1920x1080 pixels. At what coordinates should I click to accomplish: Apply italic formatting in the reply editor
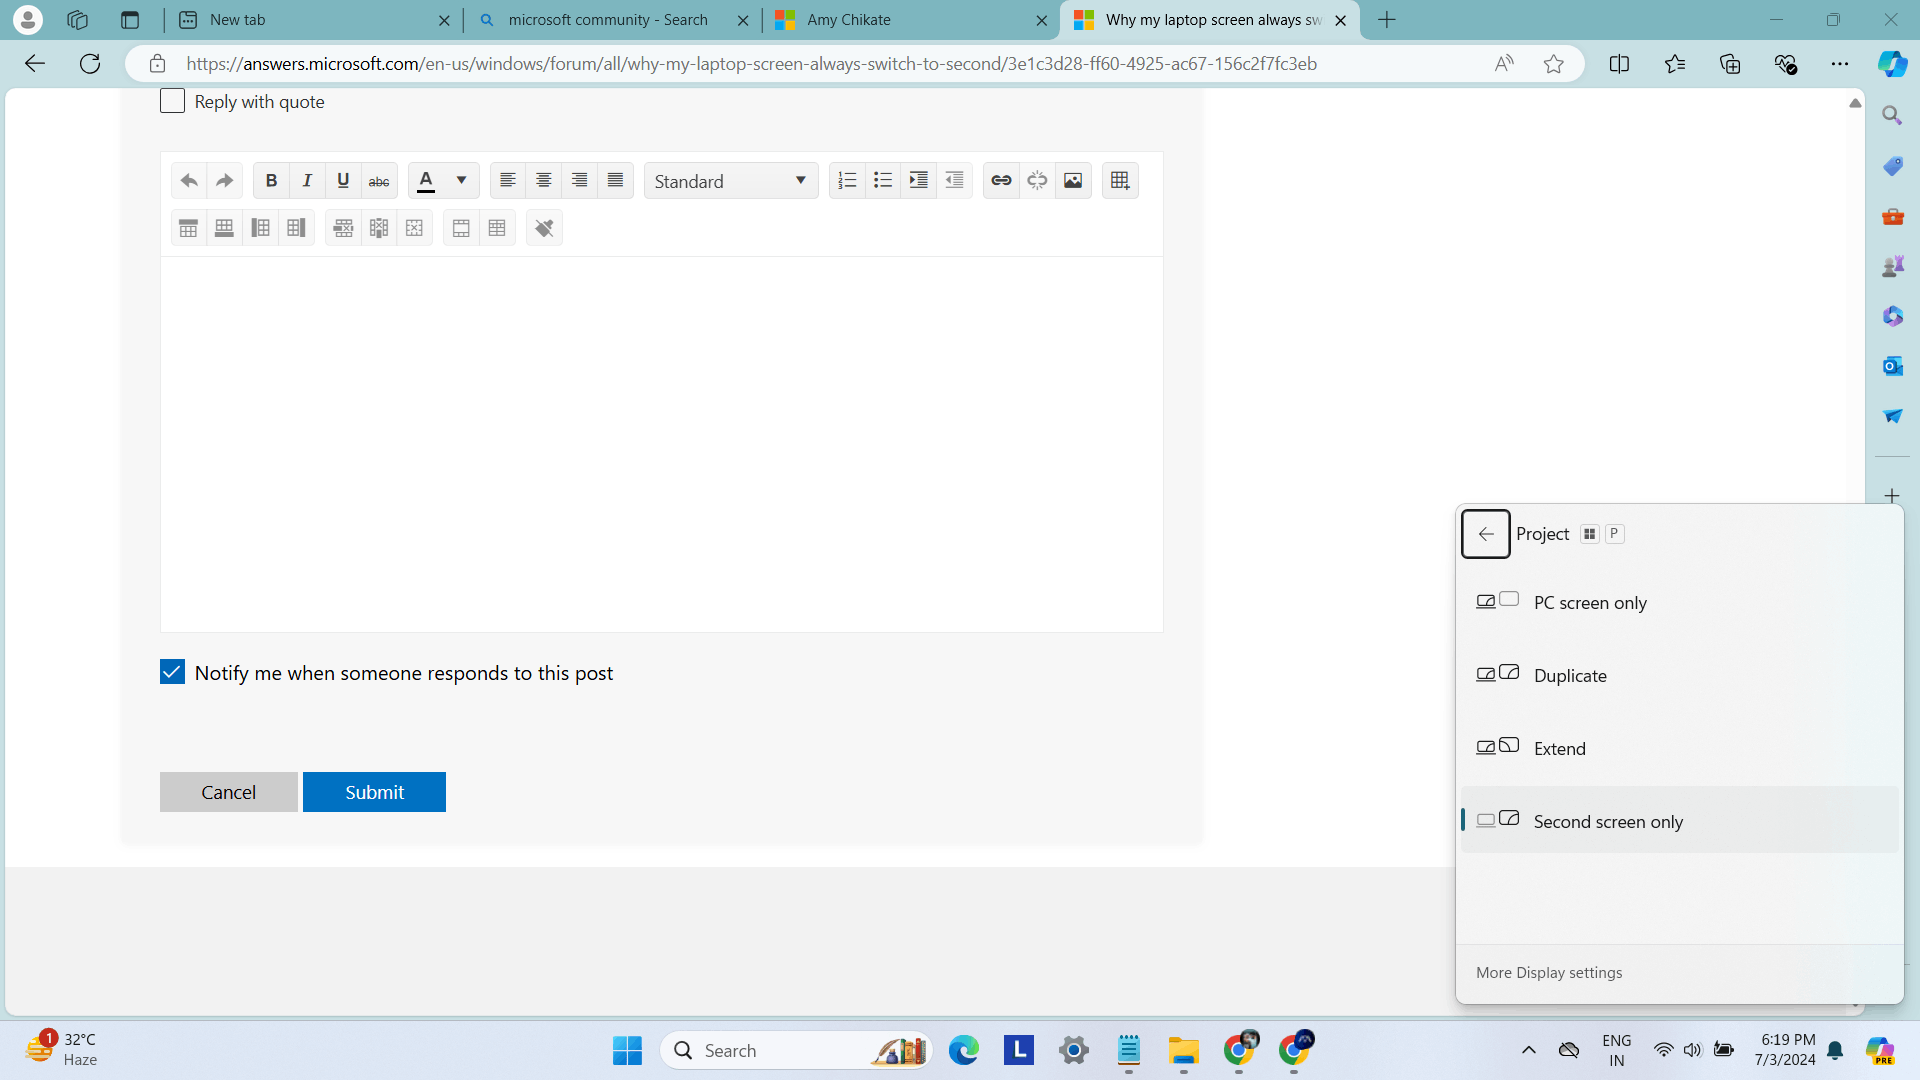coord(307,181)
